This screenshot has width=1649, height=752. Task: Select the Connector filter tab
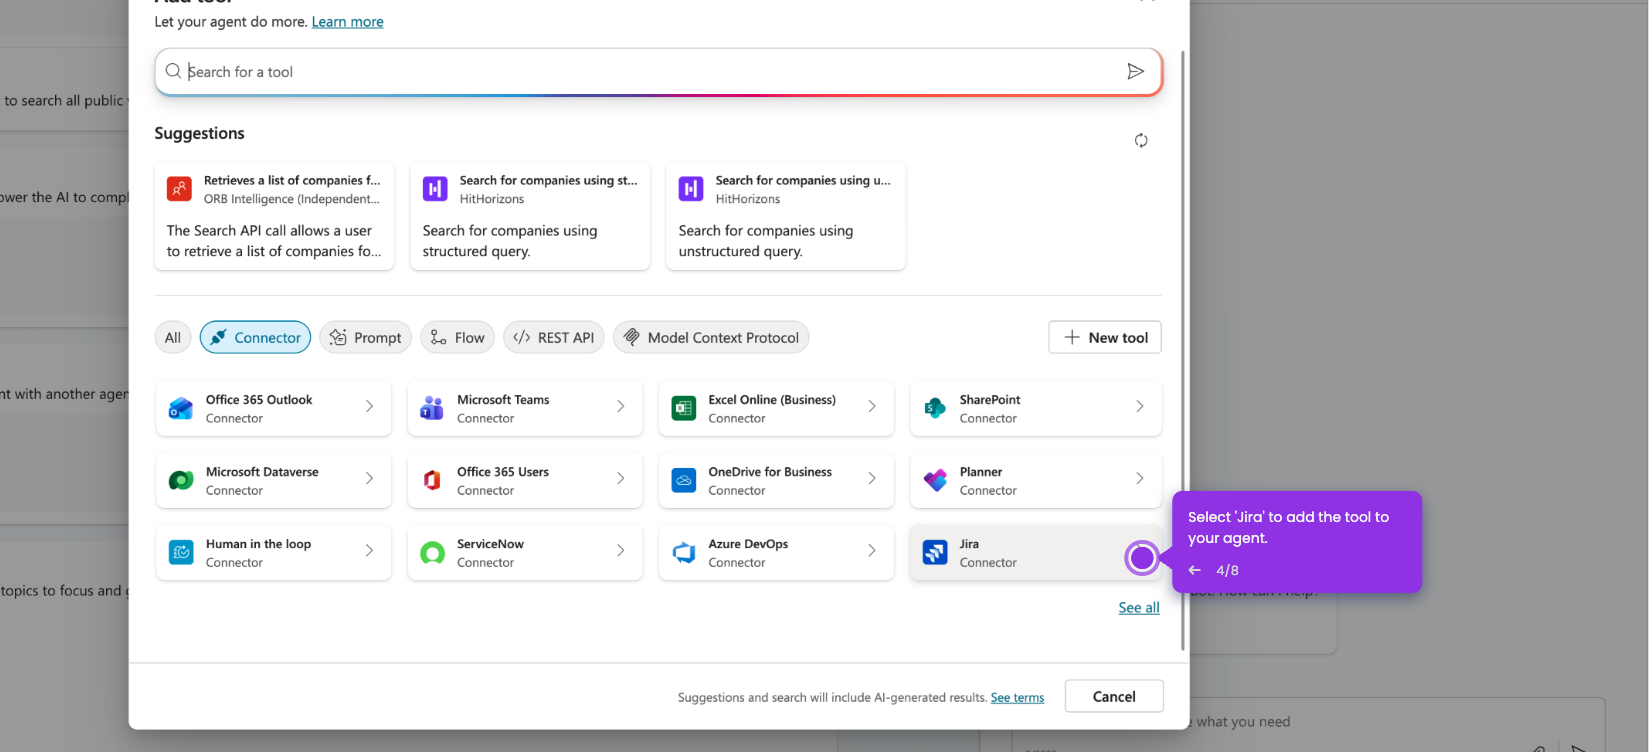click(255, 337)
